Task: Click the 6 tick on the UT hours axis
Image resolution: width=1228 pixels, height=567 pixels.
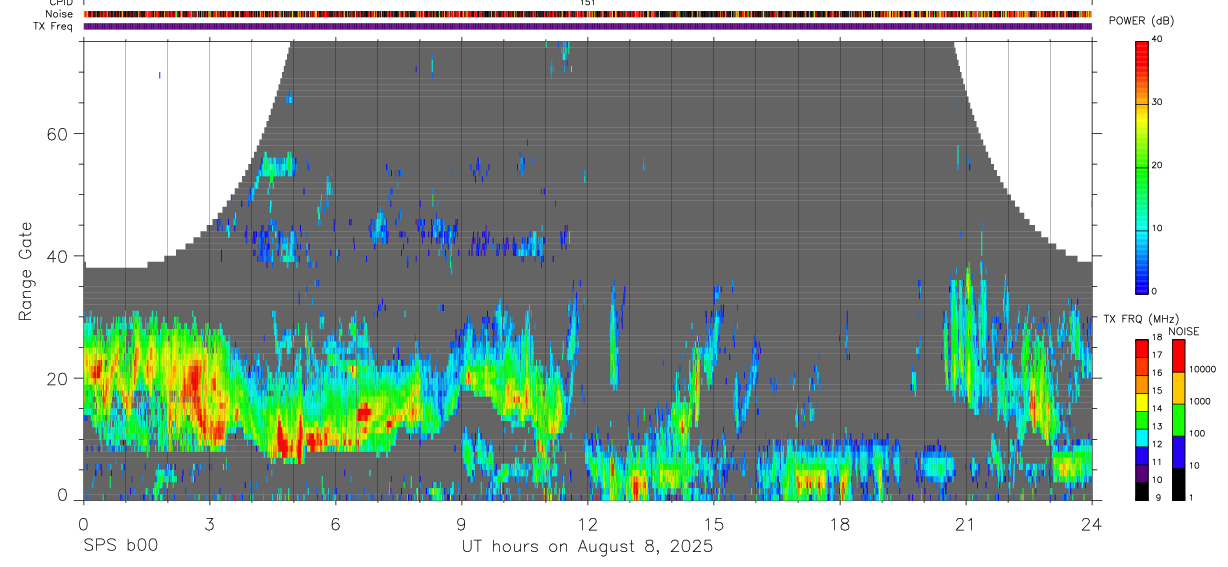Action: tap(335, 523)
